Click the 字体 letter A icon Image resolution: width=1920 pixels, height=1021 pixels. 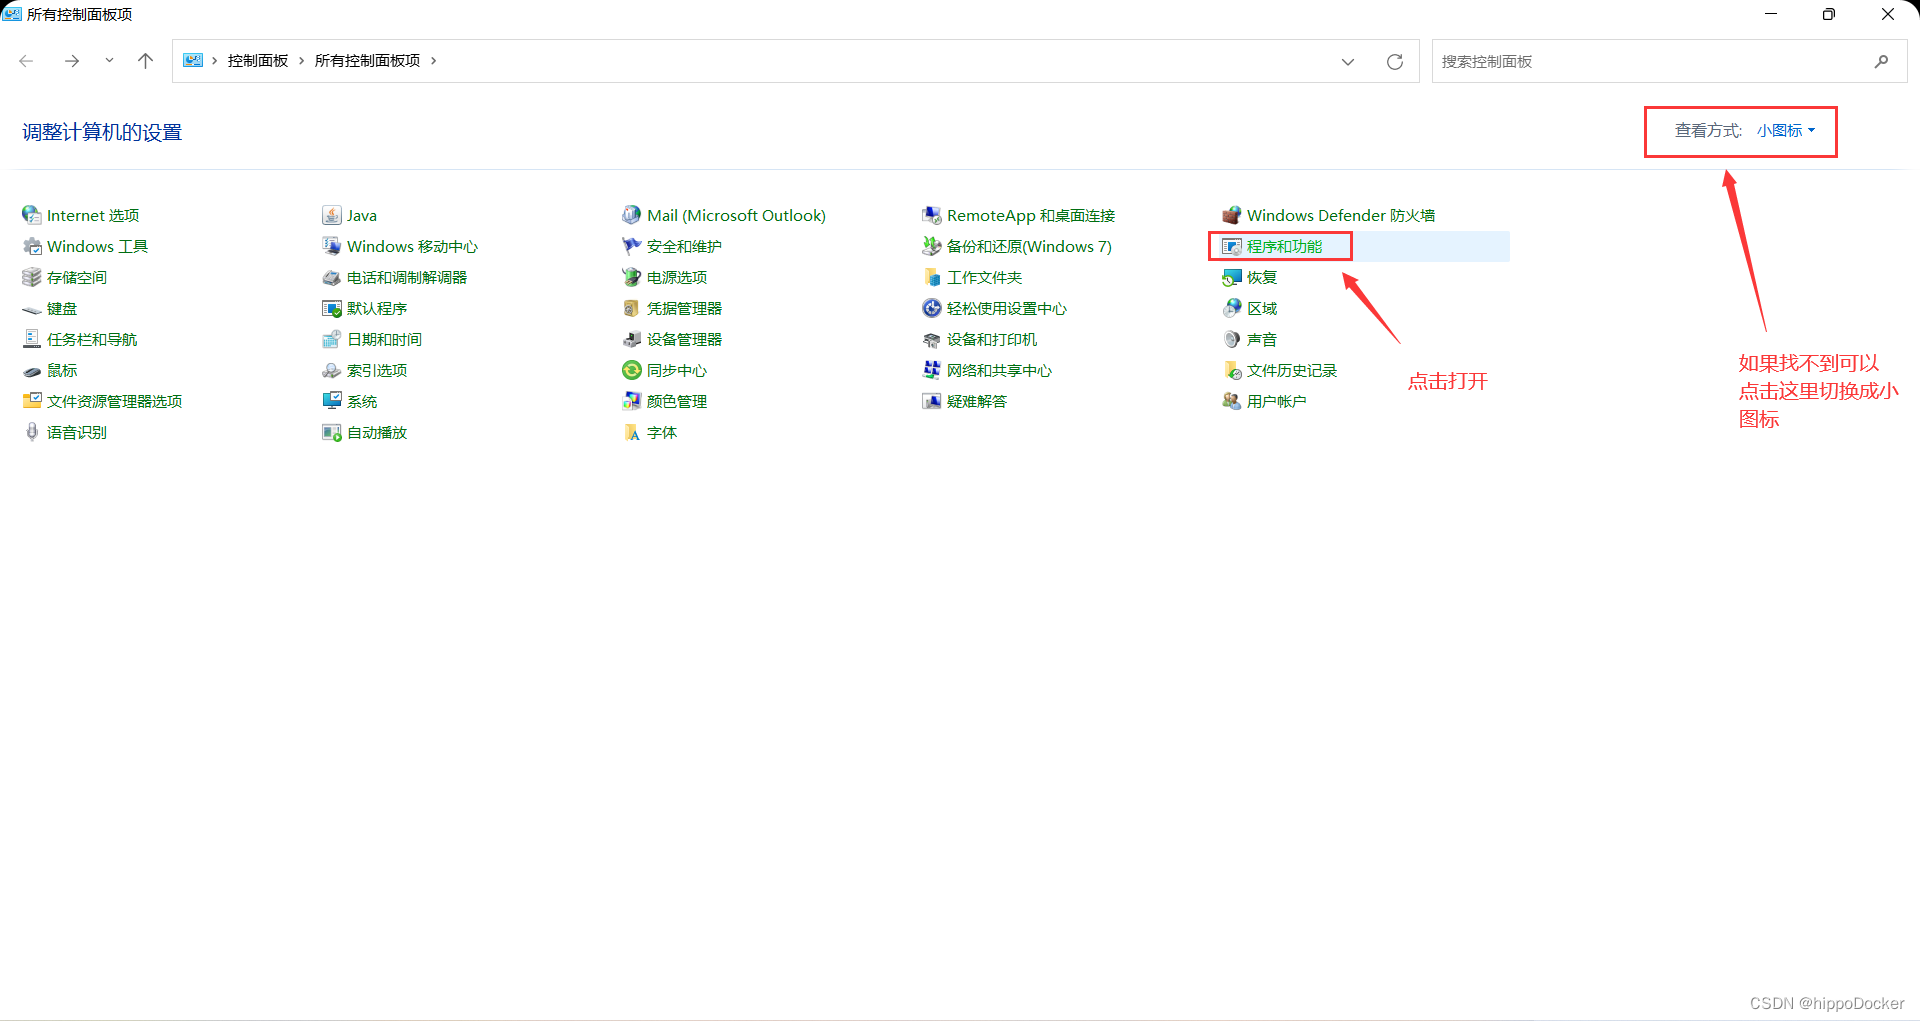point(632,432)
